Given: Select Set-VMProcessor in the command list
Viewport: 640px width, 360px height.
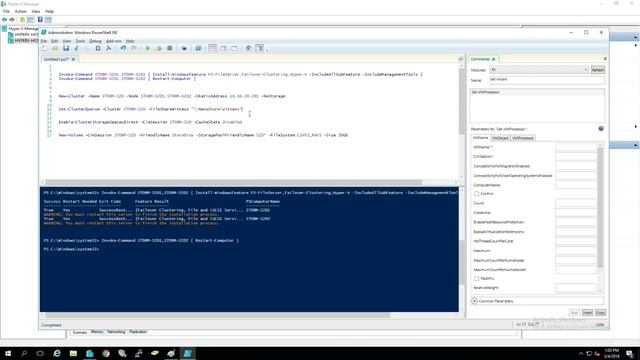Looking at the screenshot, I should pyautogui.click(x=537, y=92).
